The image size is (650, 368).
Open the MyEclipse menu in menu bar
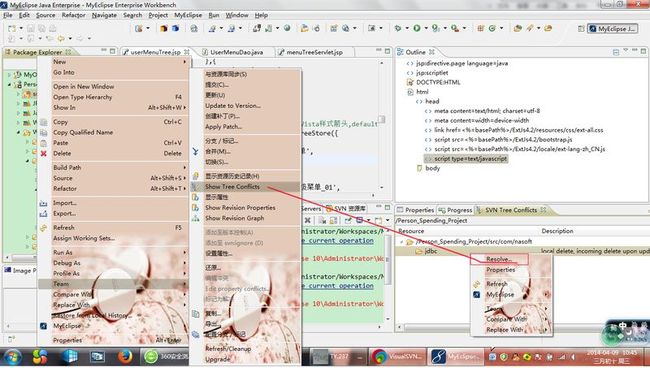pyautogui.click(x=188, y=15)
